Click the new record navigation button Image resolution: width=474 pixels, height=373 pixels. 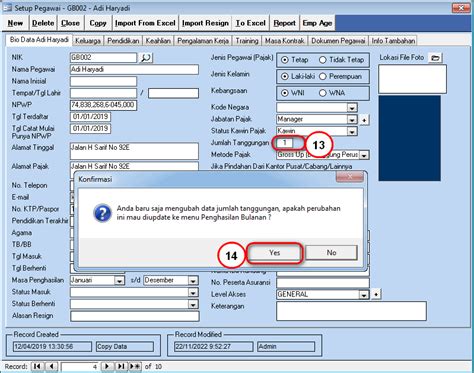tap(135, 366)
